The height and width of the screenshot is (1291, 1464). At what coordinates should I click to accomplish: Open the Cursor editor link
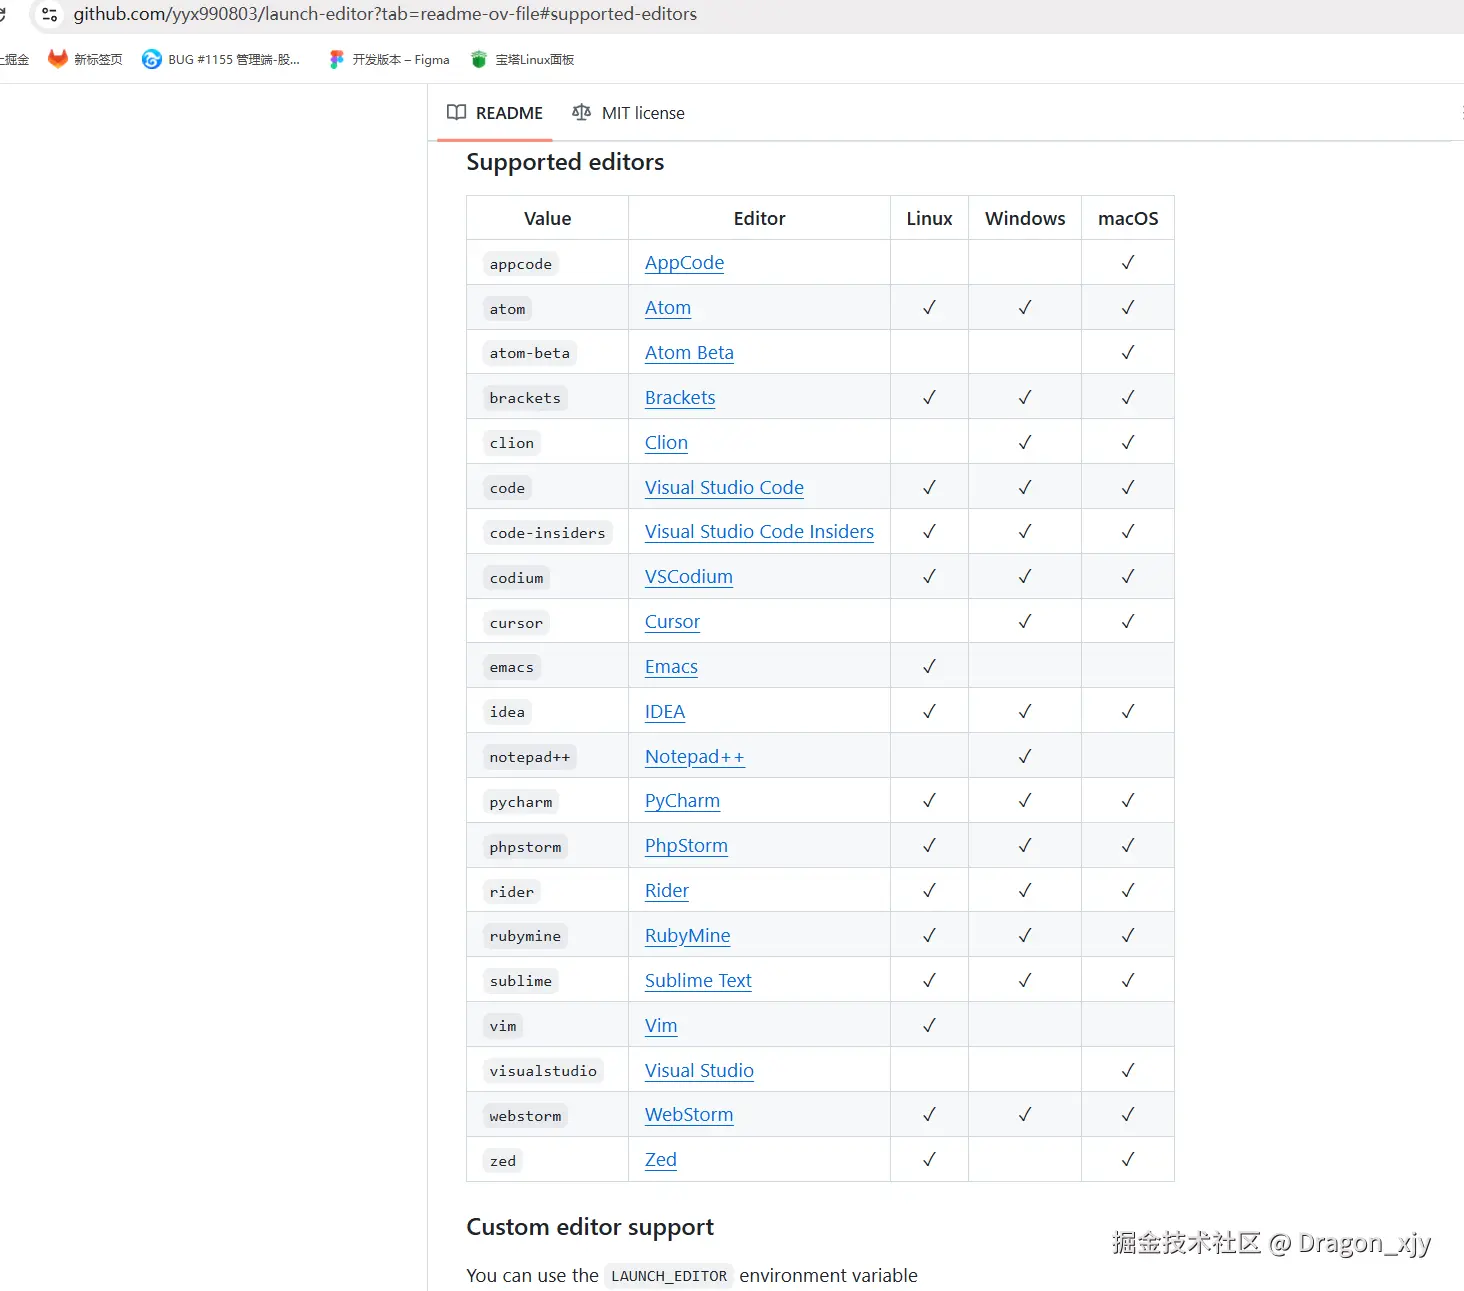(672, 622)
